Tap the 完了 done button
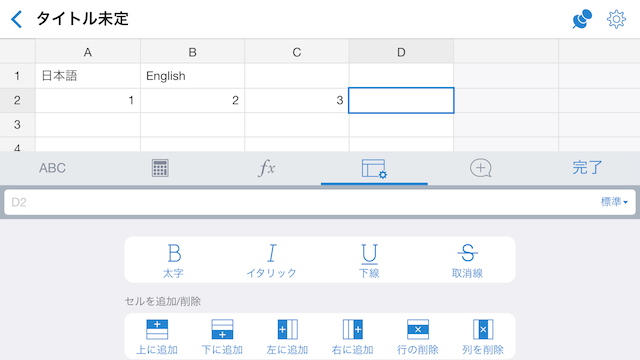Image resolution: width=640 pixels, height=360 pixels. point(587,168)
